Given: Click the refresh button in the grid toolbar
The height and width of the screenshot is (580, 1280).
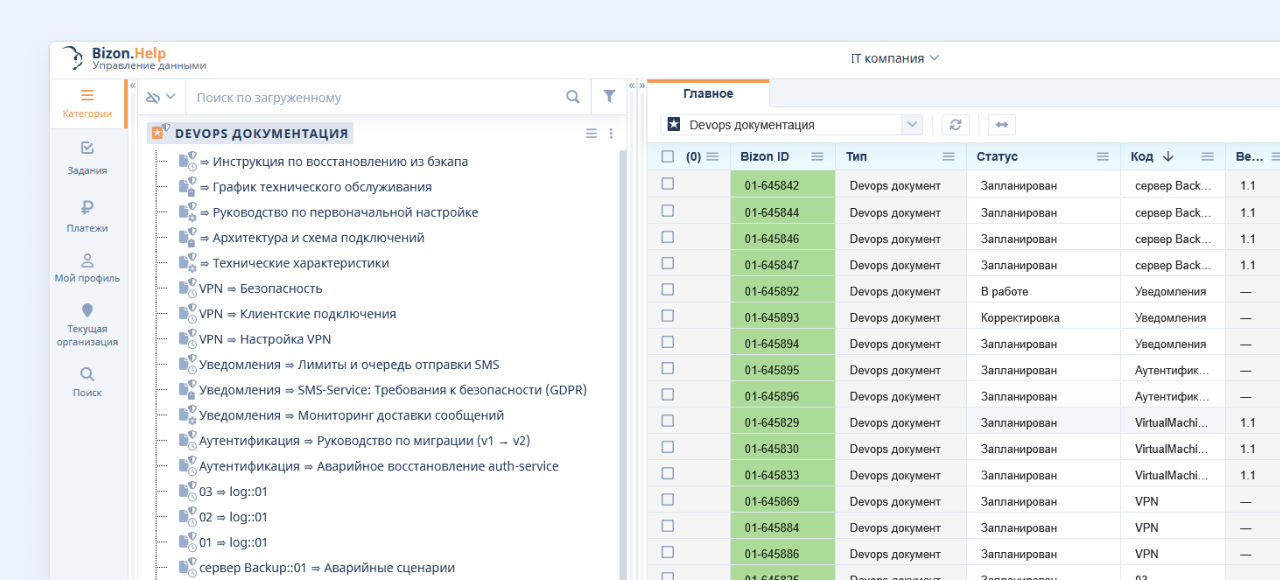Looking at the screenshot, I should point(956,124).
